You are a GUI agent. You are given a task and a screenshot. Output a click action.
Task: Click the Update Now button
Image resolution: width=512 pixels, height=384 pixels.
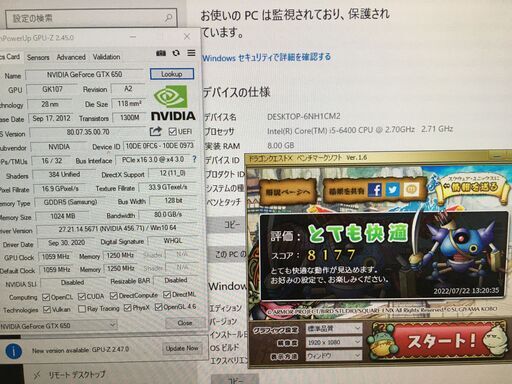click(x=182, y=348)
